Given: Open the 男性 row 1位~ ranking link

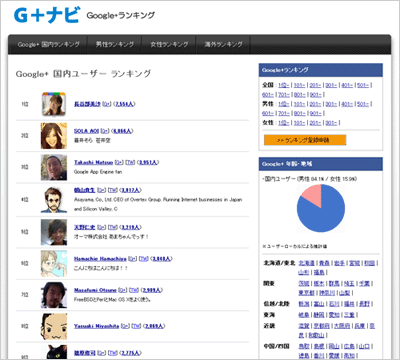Looking at the screenshot, I should tap(284, 104).
